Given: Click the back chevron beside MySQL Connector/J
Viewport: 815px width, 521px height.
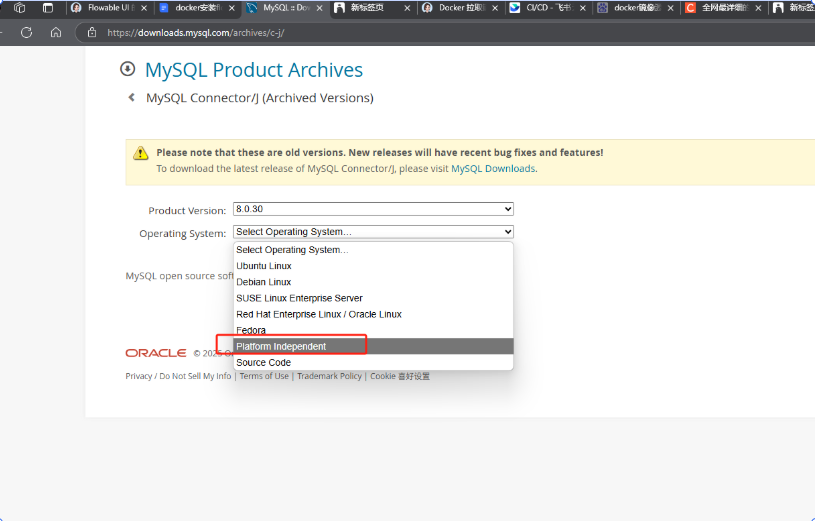Looking at the screenshot, I should [x=132, y=97].
